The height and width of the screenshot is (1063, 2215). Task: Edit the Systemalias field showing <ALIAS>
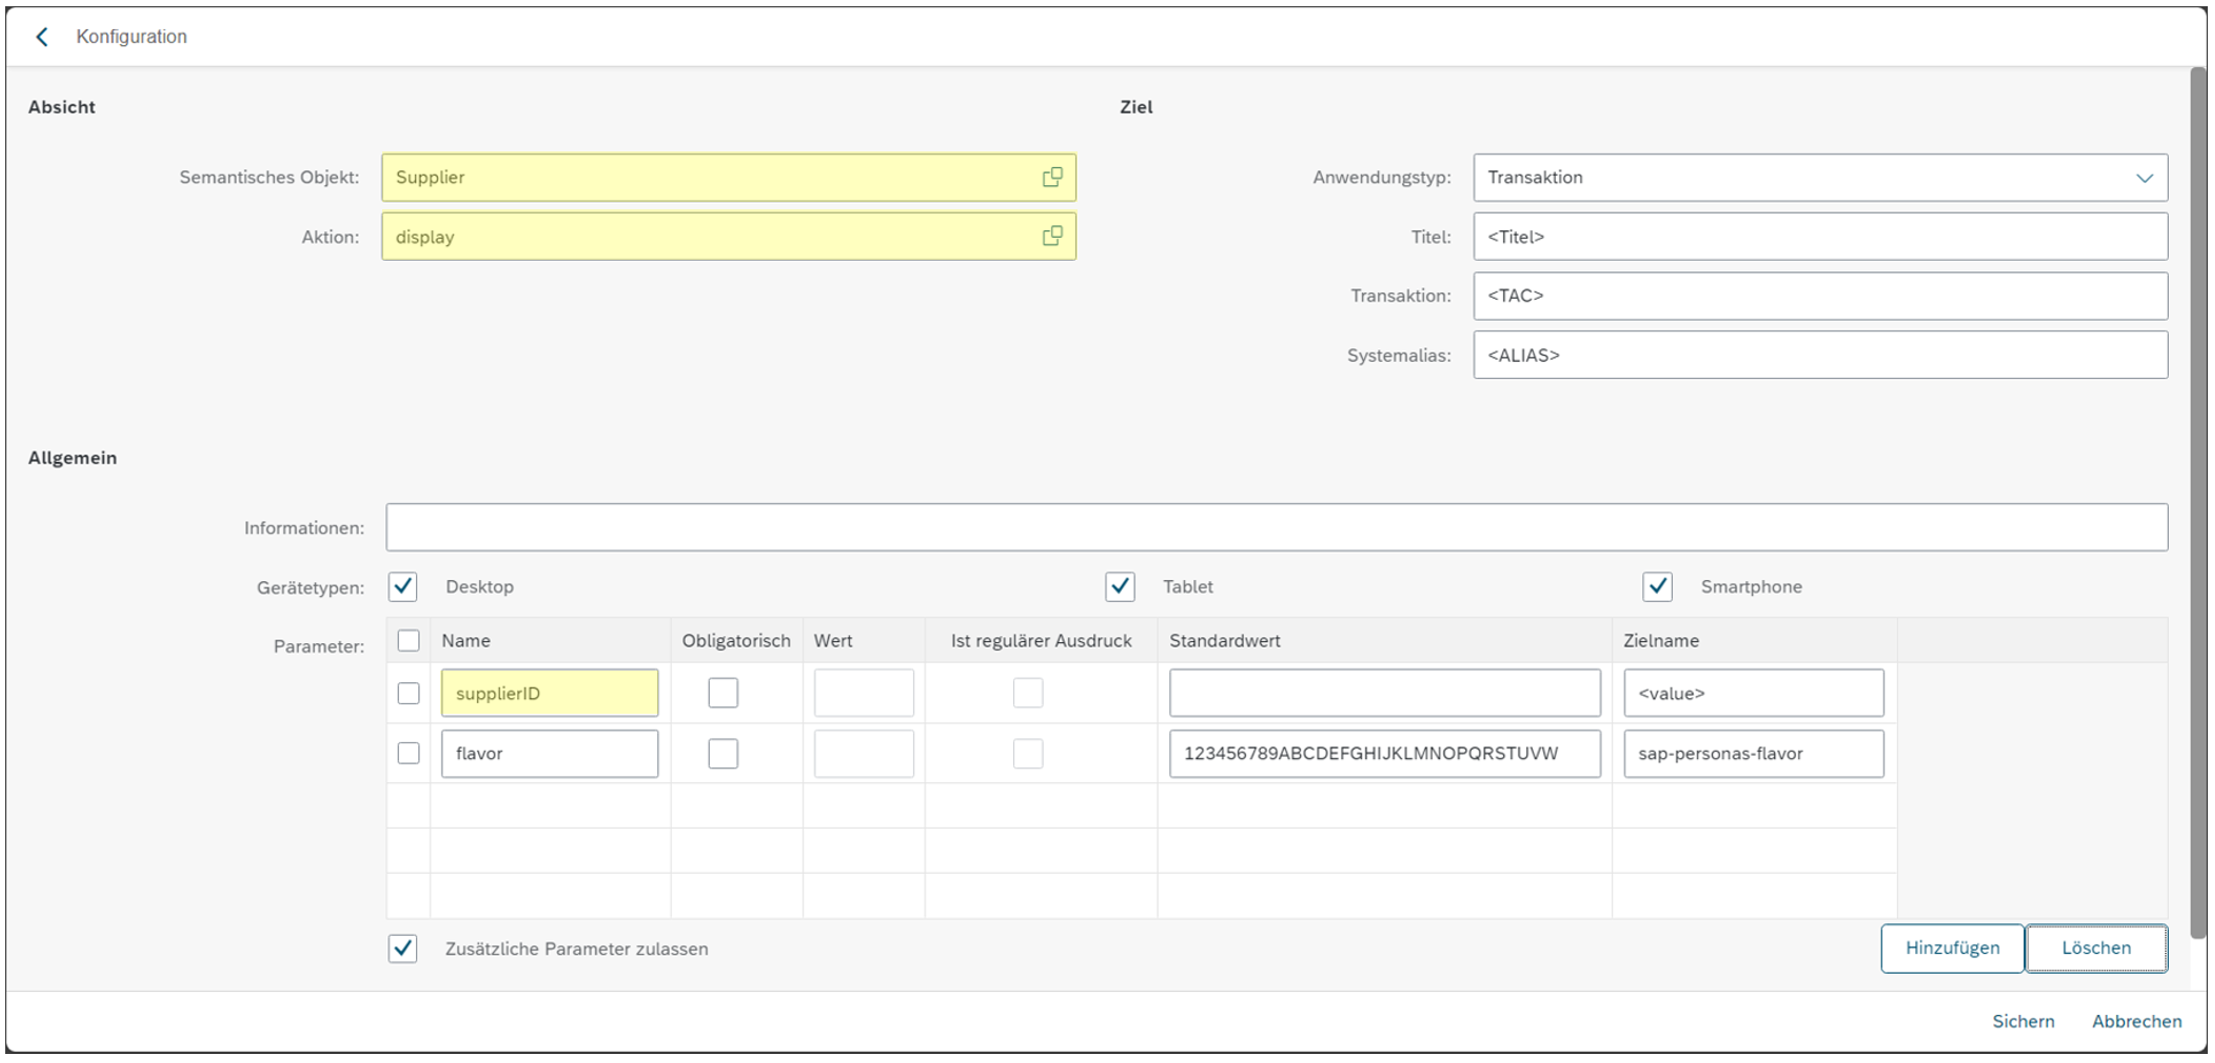point(1820,355)
